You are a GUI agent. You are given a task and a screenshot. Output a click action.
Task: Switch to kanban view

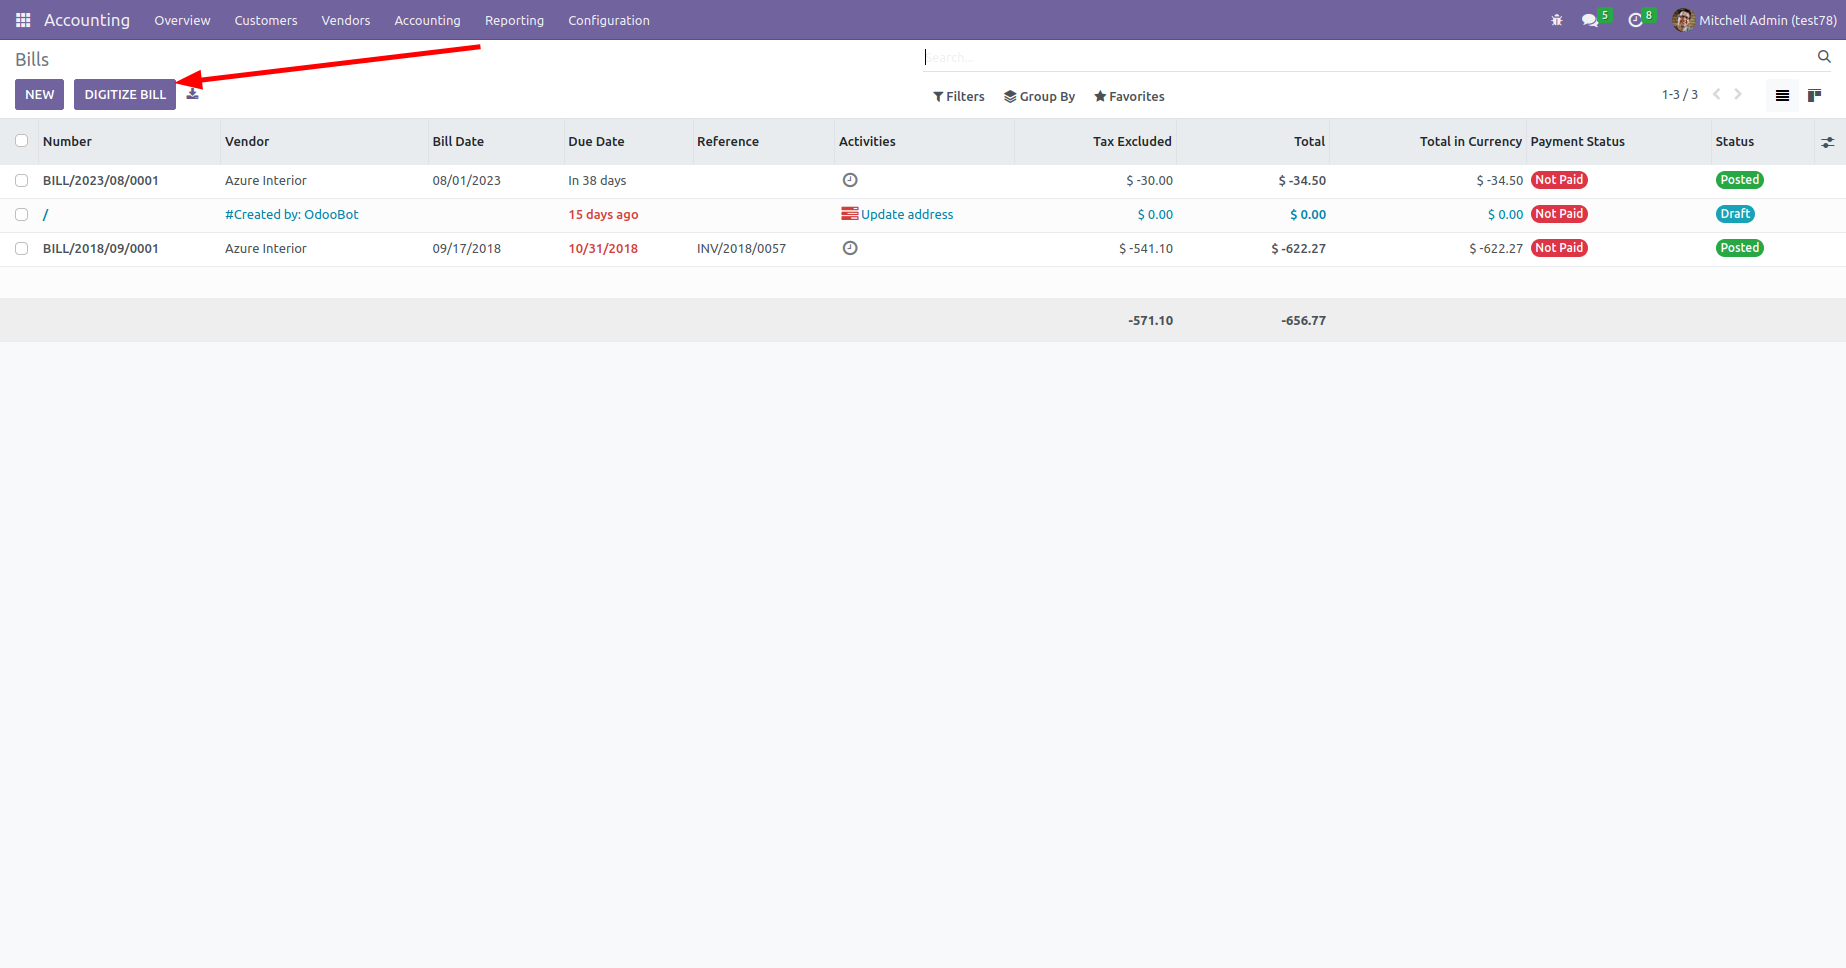[1814, 96]
